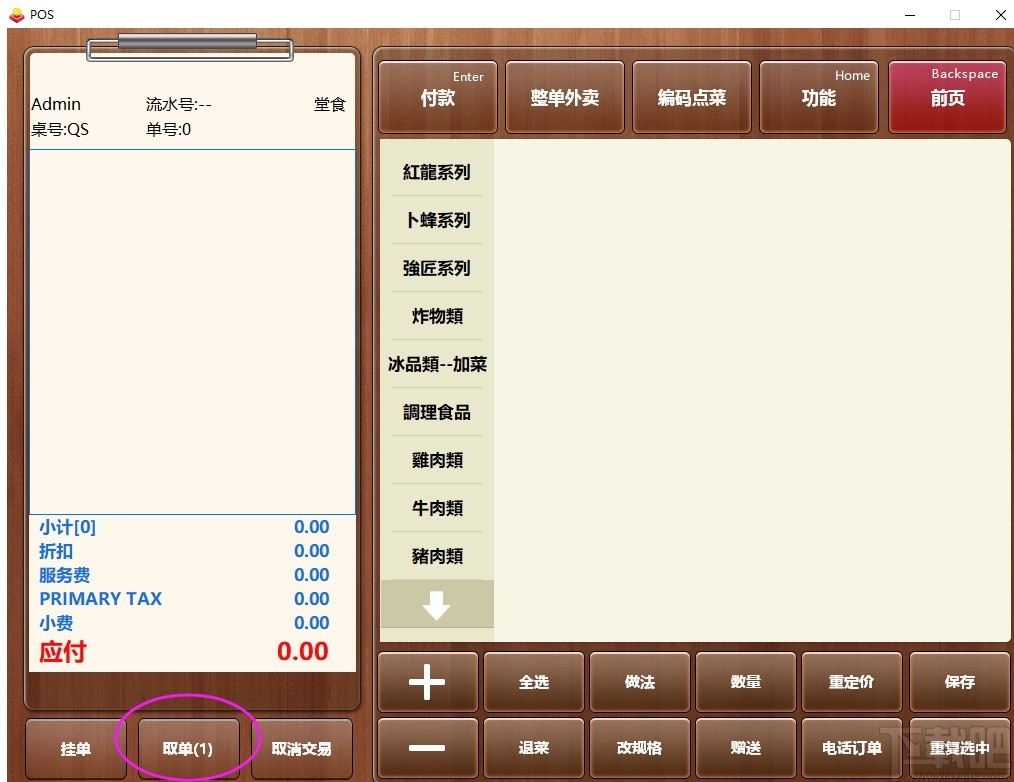Viewport: 1014px width, 782px height.
Task: Open the 功能 Home menu
Action: click(x=818, y=97)
